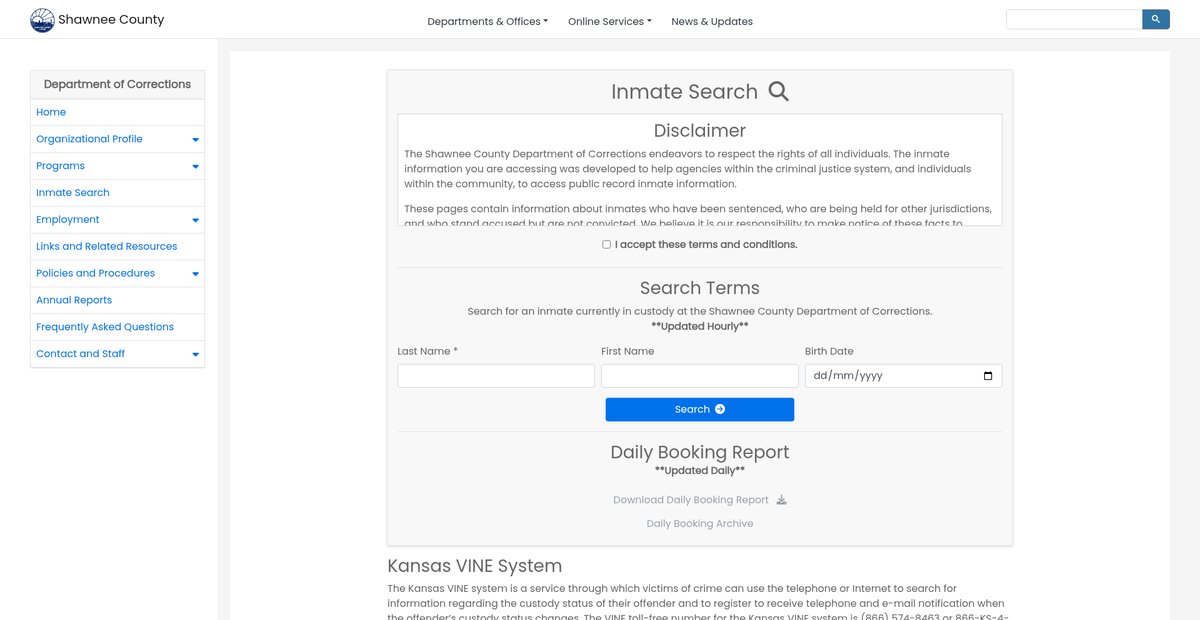This screenshot has width=1200, height=620.
Task: Open the Departments & Offices dropdown
Action: (487, 21)
